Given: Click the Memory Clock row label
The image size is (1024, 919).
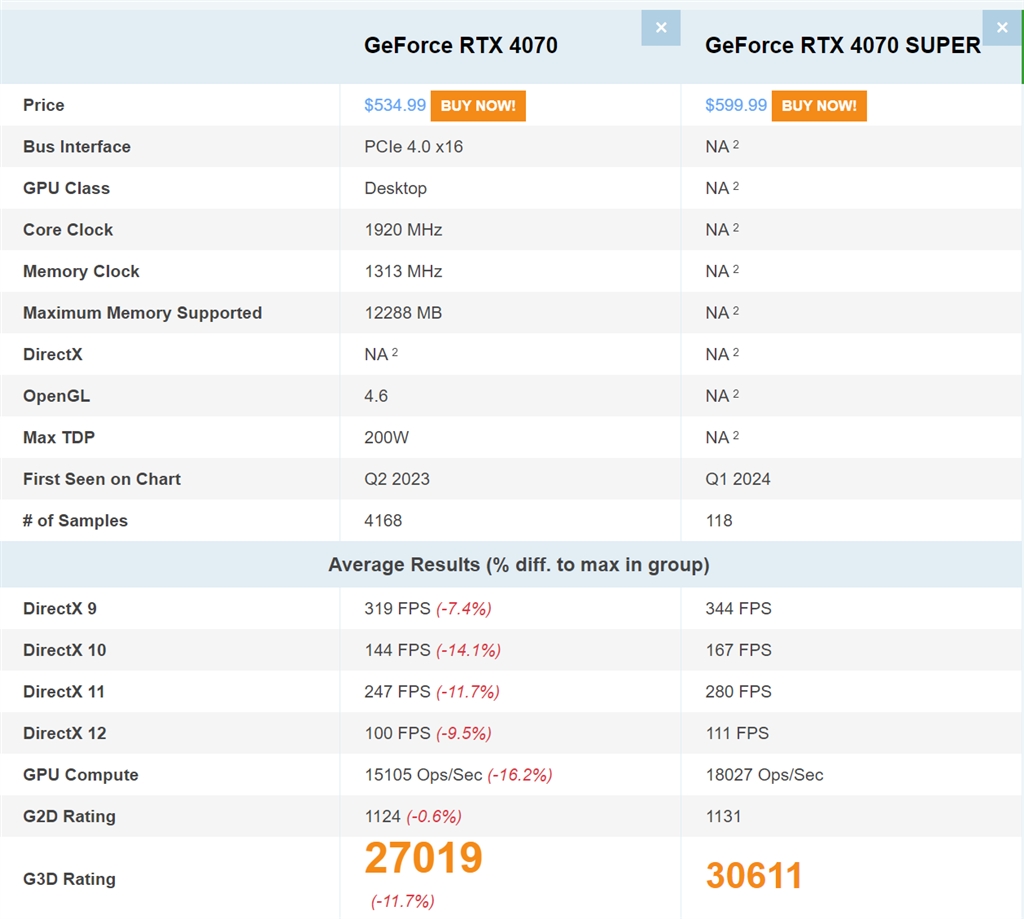Looking at the screenshot, I should pyautogui.click(x=81, y=271).
